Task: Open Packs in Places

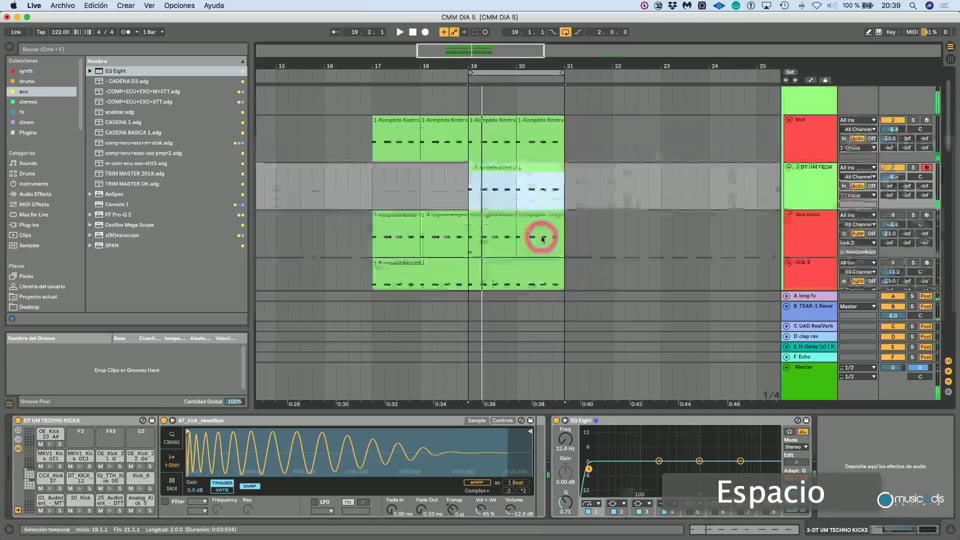Action: (x=42, y=276)
